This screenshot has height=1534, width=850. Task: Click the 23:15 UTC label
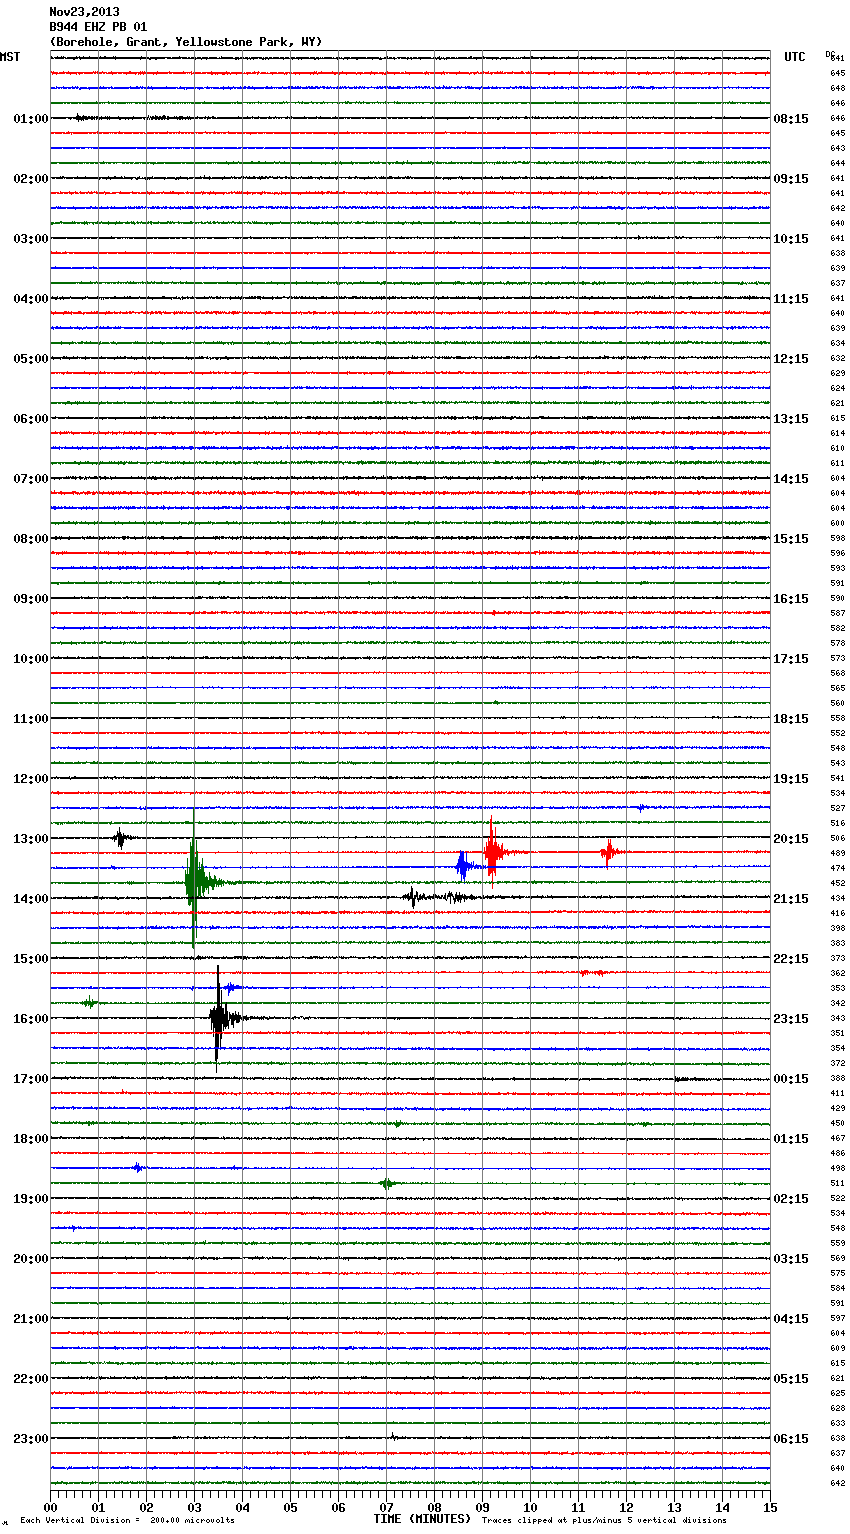pos(791,1019)
